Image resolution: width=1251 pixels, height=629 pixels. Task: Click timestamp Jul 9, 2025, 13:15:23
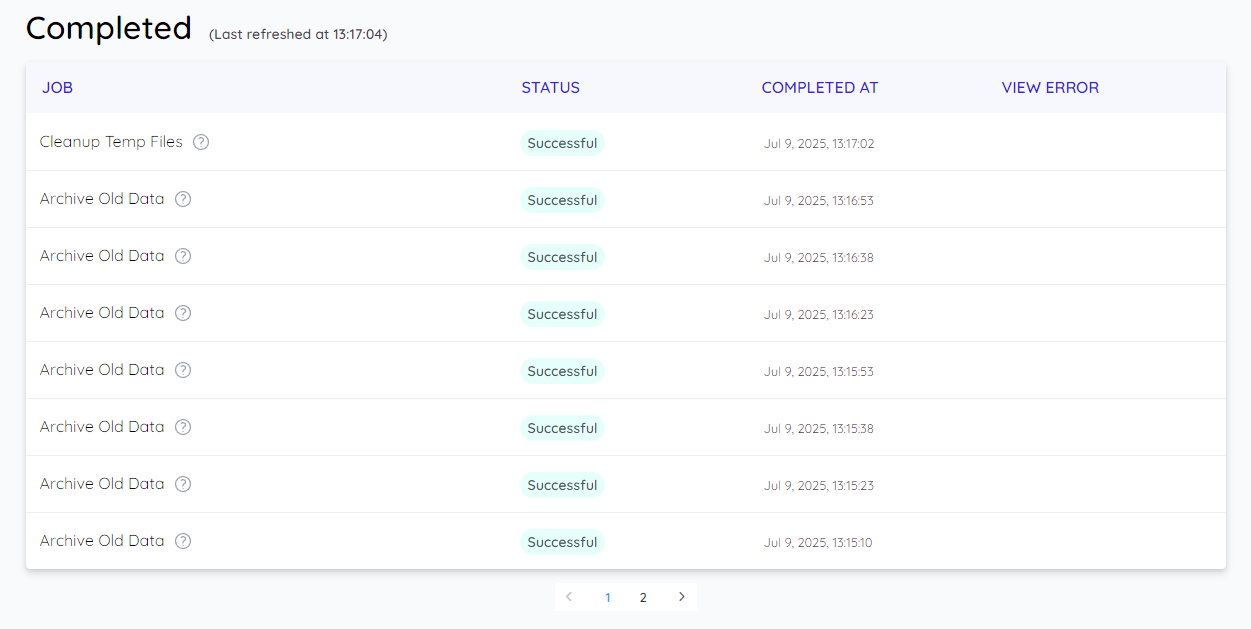819,486
